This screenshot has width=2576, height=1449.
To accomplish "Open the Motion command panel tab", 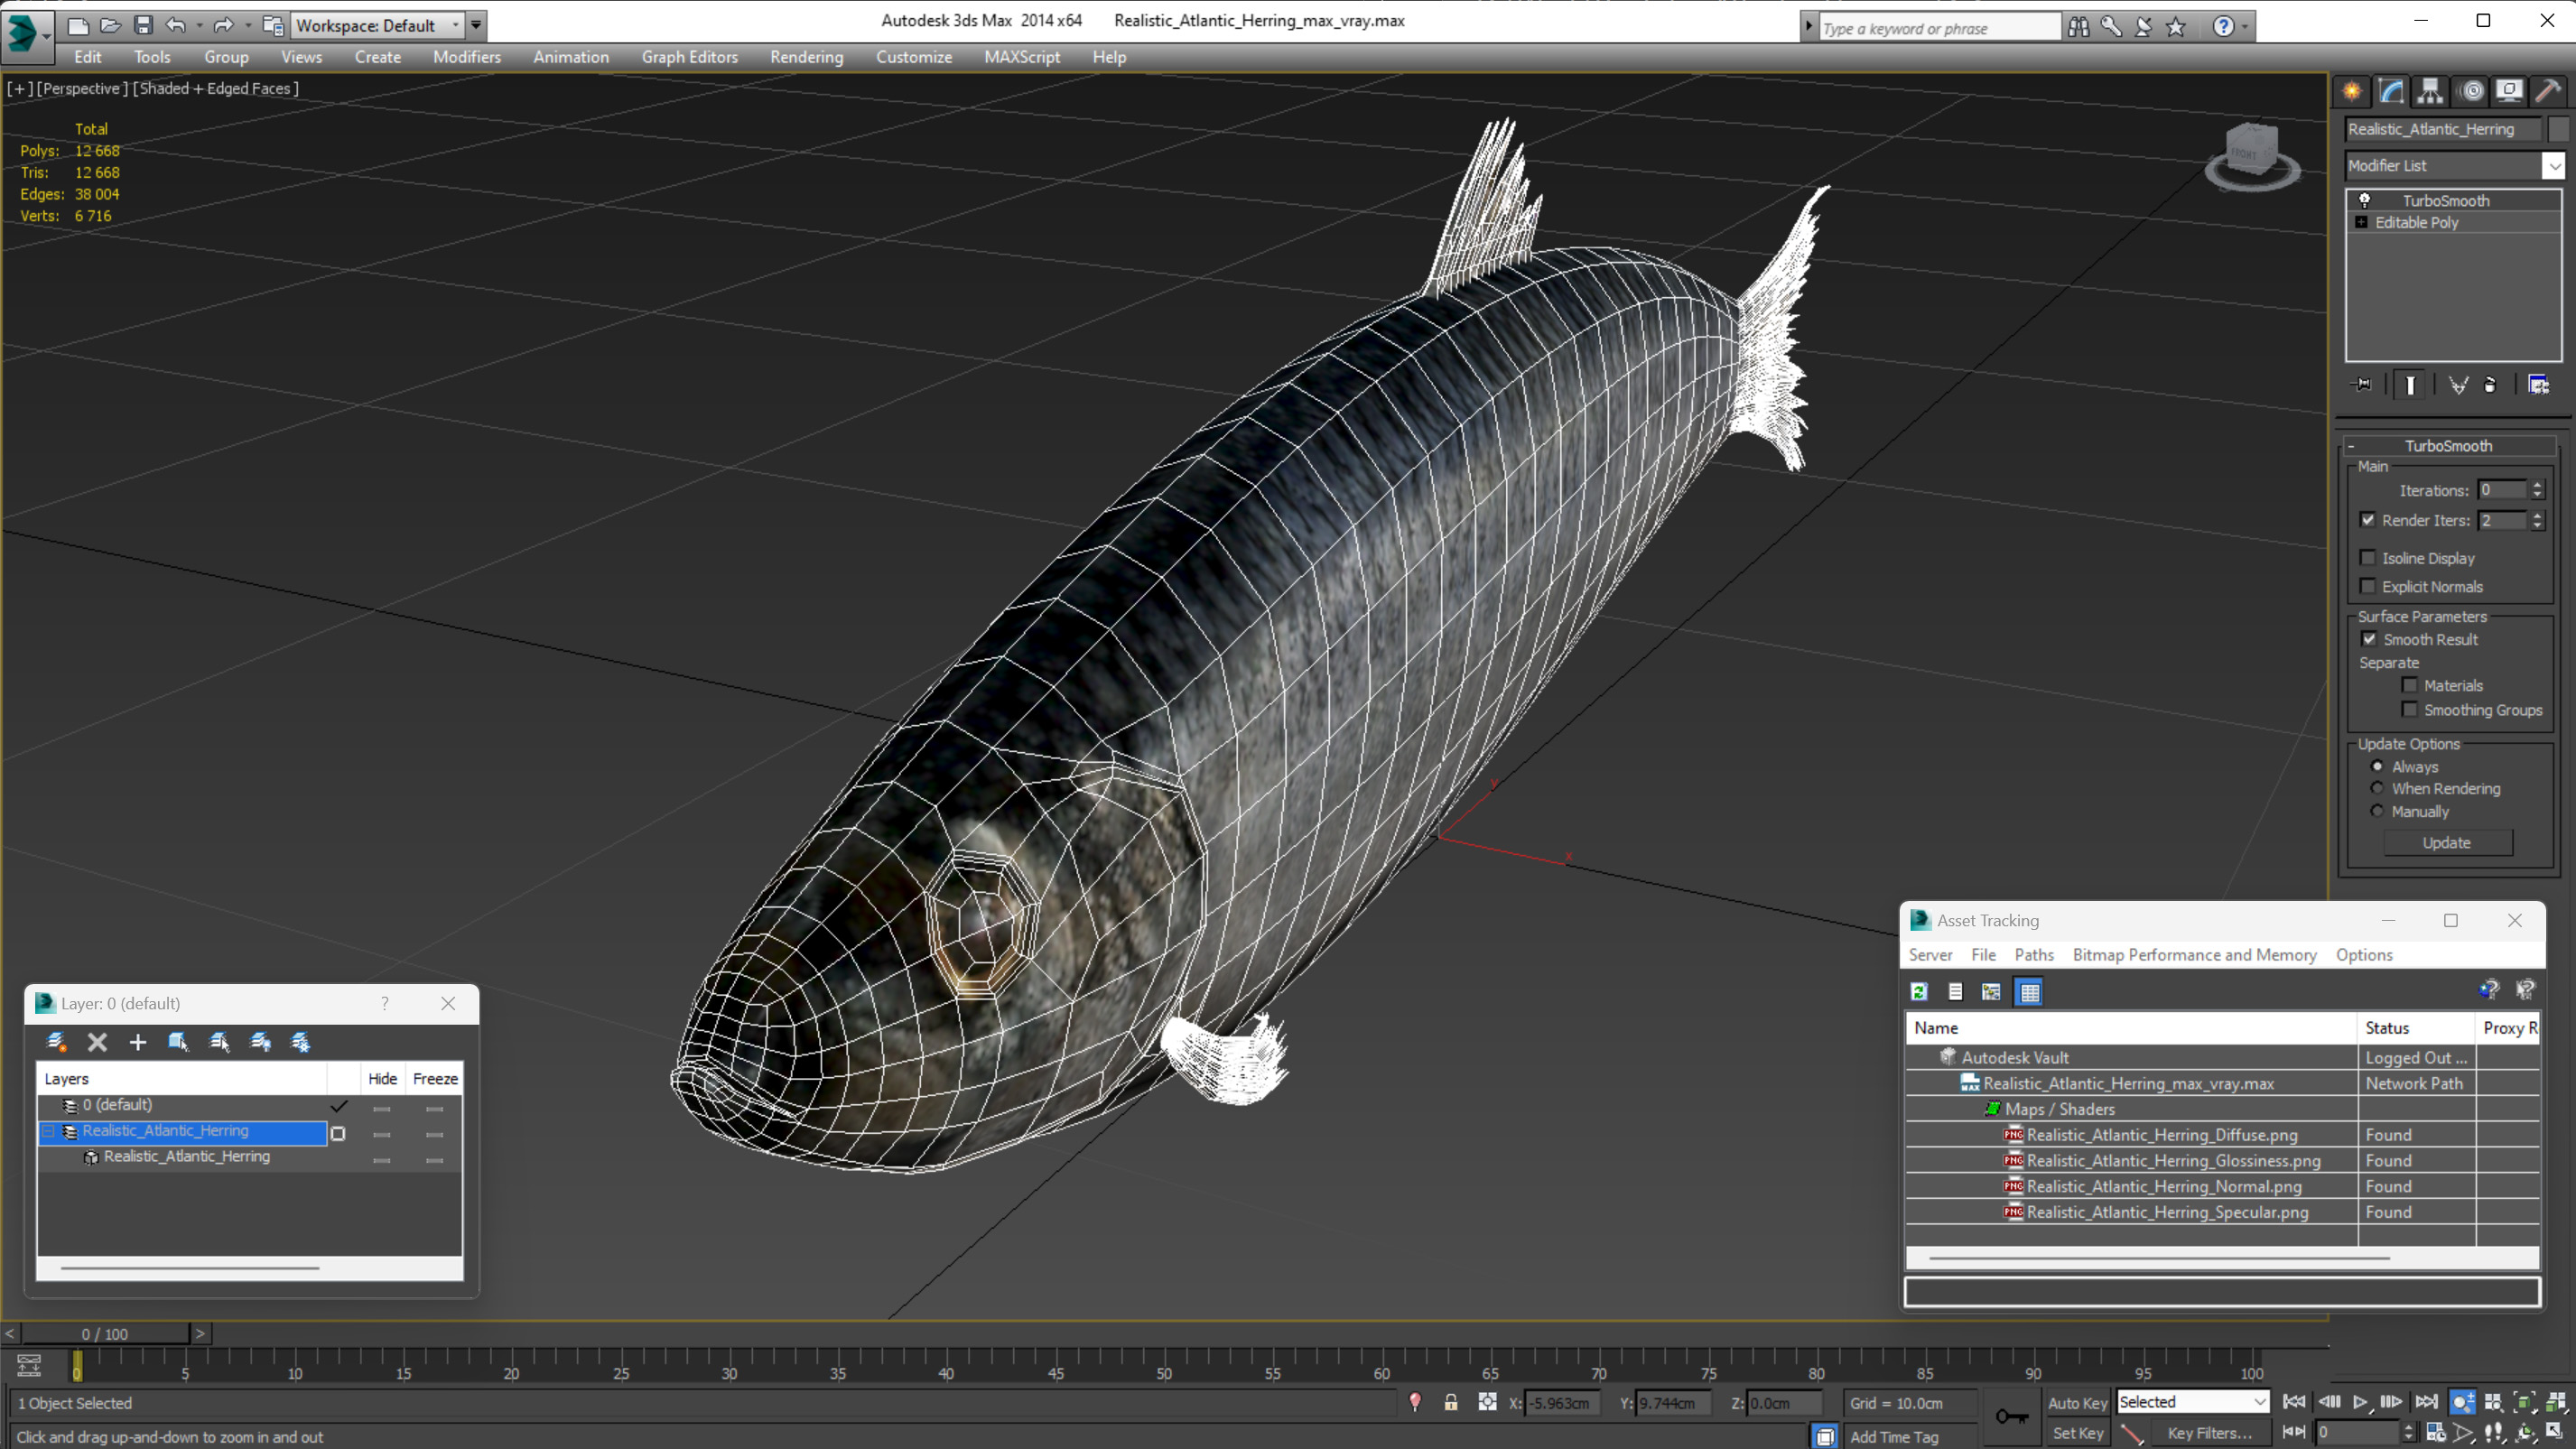I will pos(2471,91).
